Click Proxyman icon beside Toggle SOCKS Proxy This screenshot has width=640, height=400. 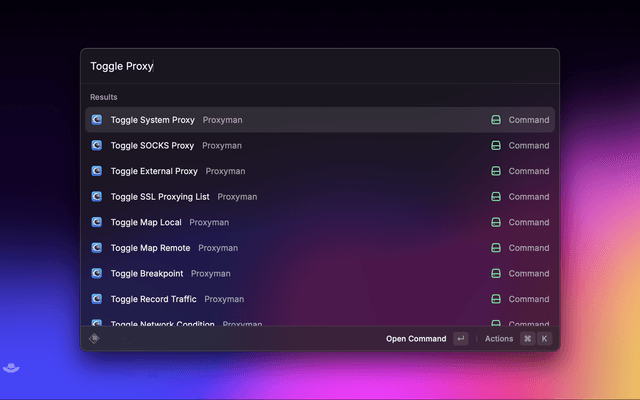coord(97,145)
